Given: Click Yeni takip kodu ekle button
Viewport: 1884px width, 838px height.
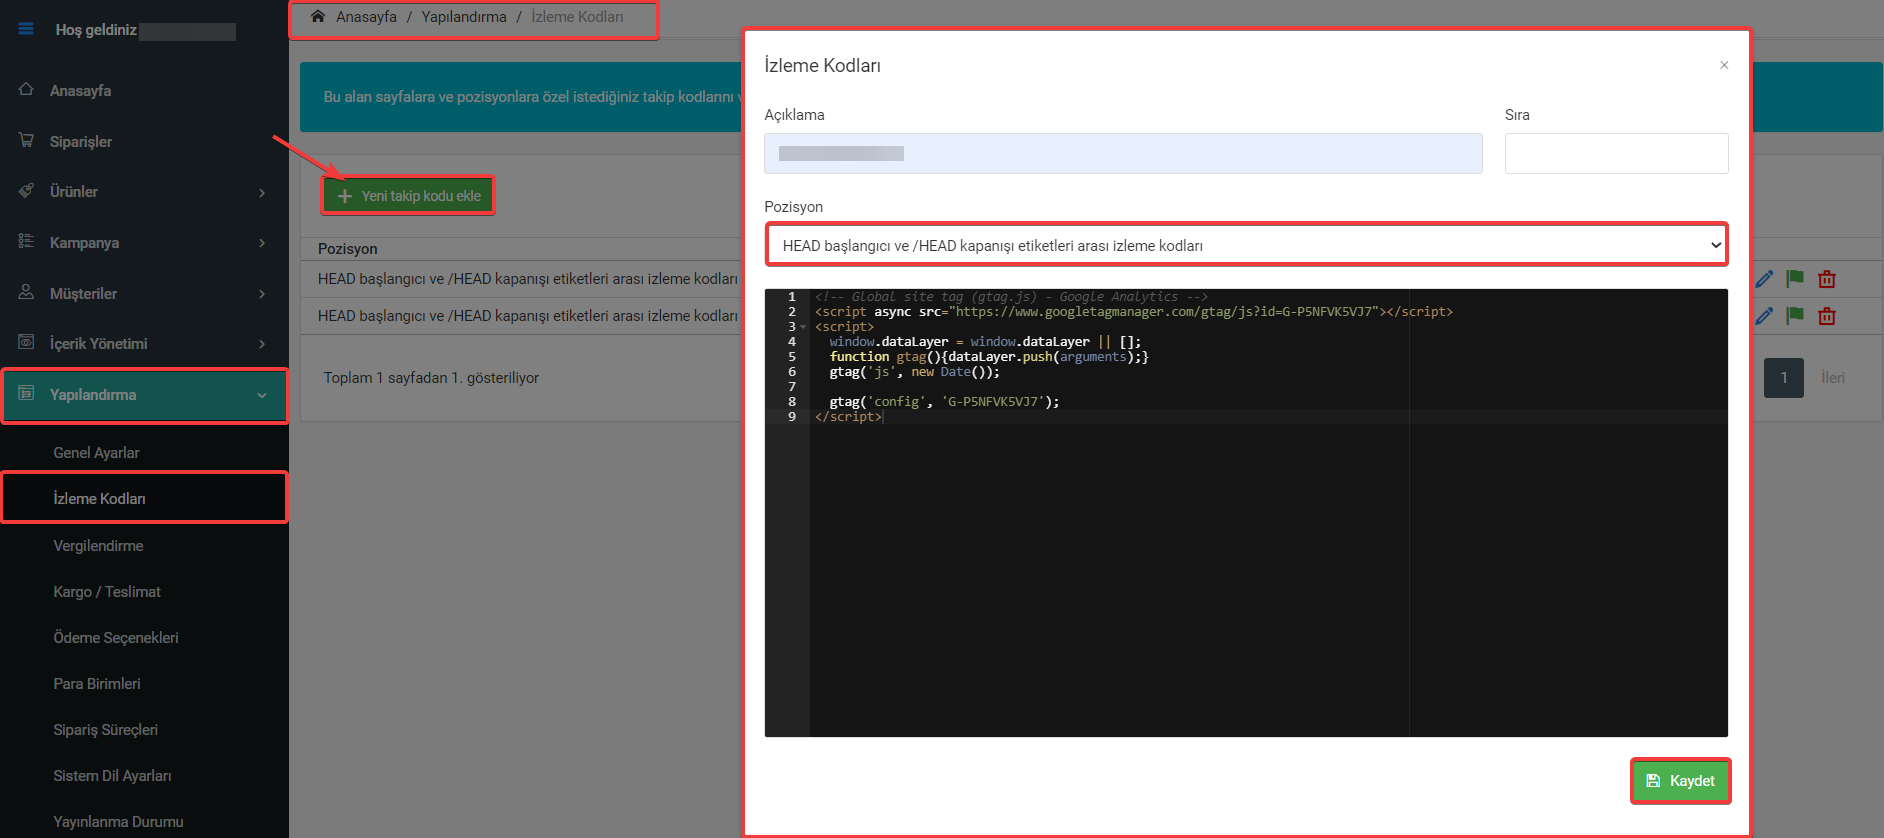Looking at the screenshot, I should 408,195.
